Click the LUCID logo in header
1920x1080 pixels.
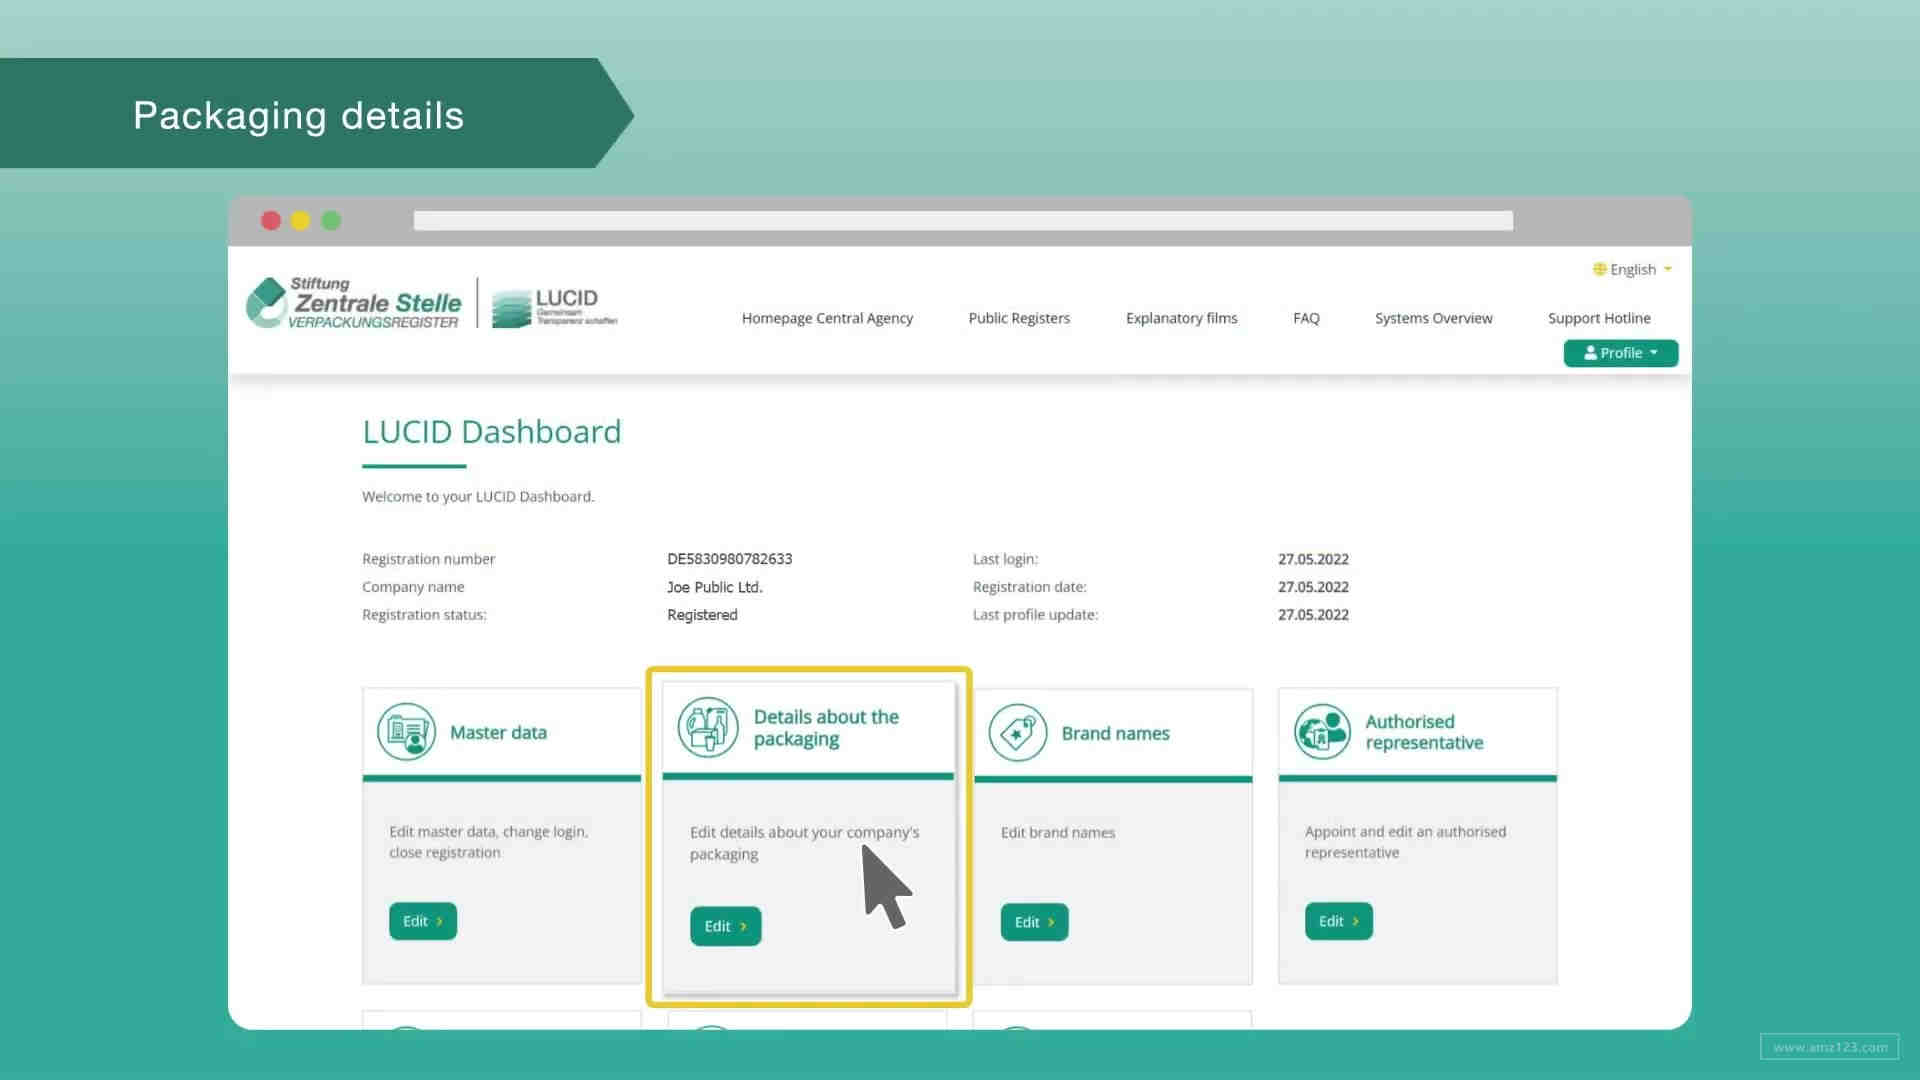click(555, 307)
